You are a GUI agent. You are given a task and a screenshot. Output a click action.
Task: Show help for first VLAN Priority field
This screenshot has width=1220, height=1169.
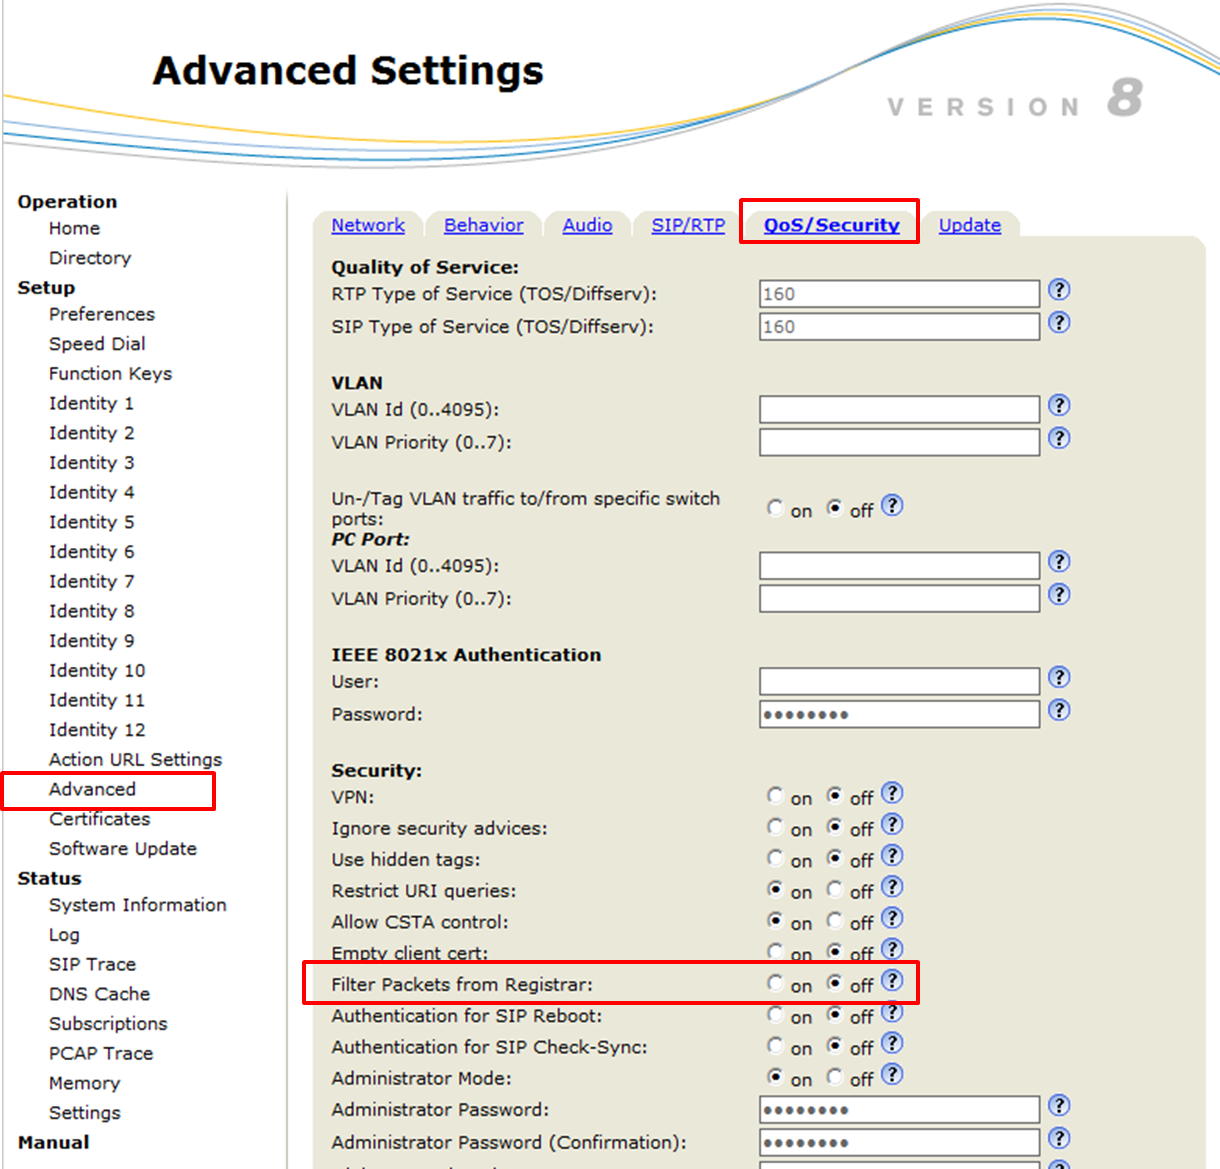click(1059, 439)
